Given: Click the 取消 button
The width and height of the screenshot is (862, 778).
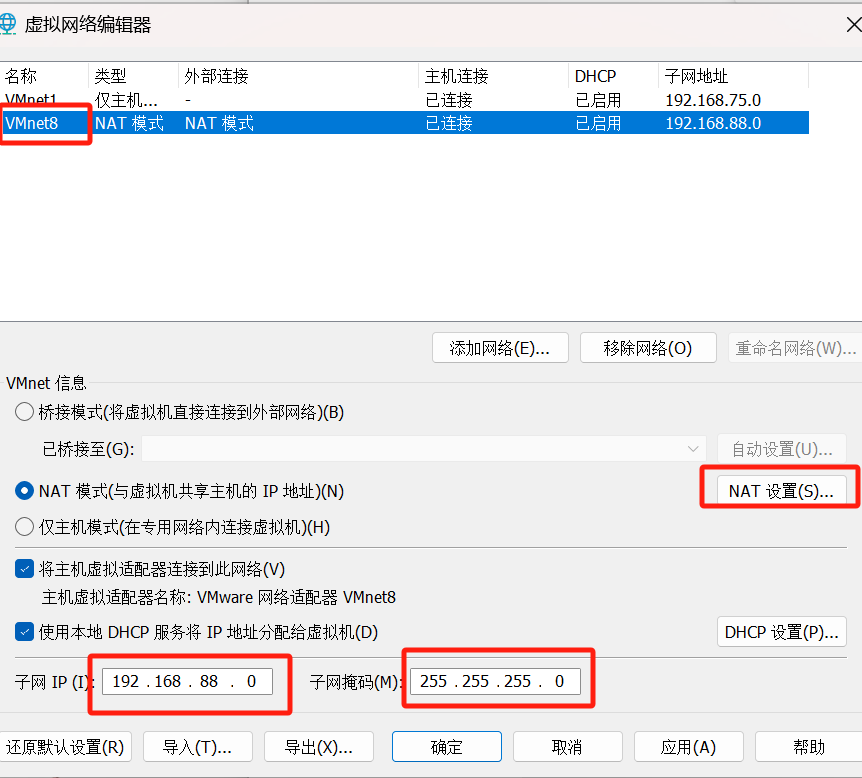Looking at the screenshot, I should coord(567,747).
